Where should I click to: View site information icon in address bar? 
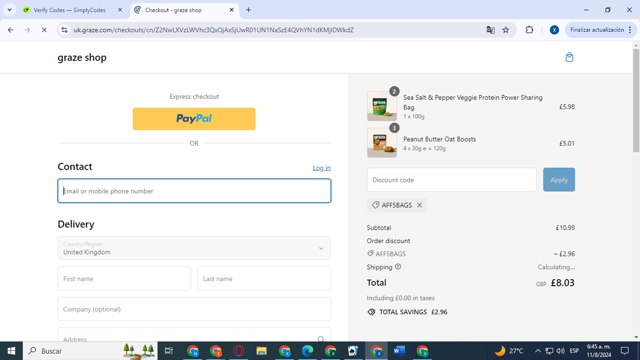tap(64, 30)
